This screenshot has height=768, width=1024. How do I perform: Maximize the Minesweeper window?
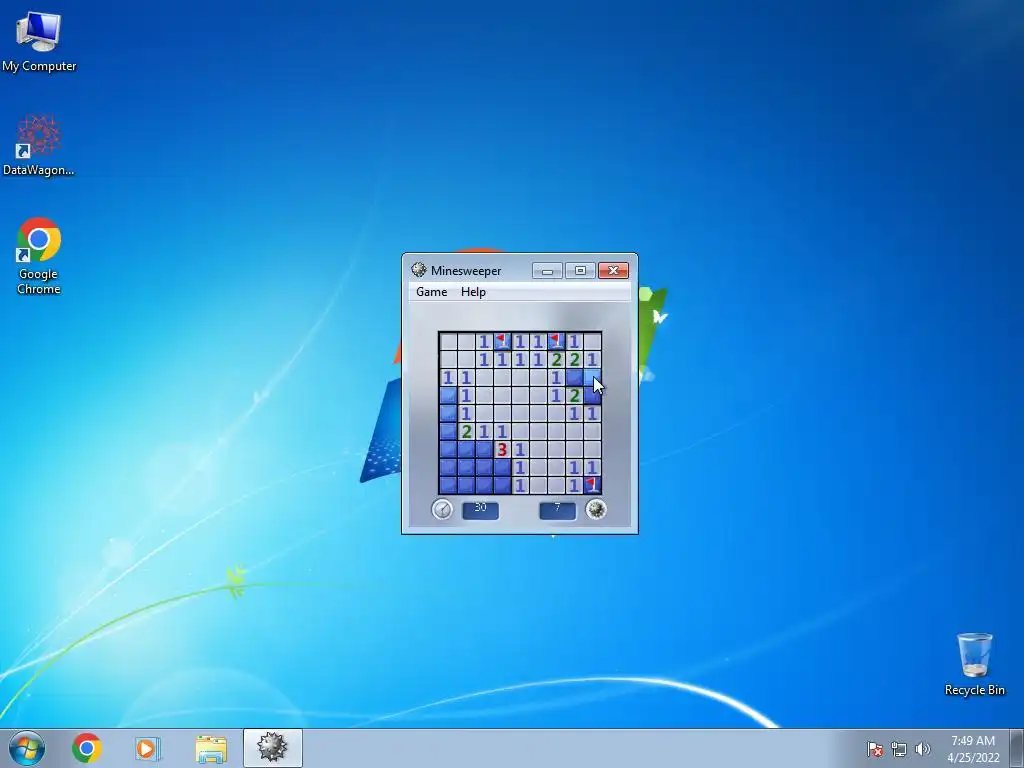coord(580,270)
